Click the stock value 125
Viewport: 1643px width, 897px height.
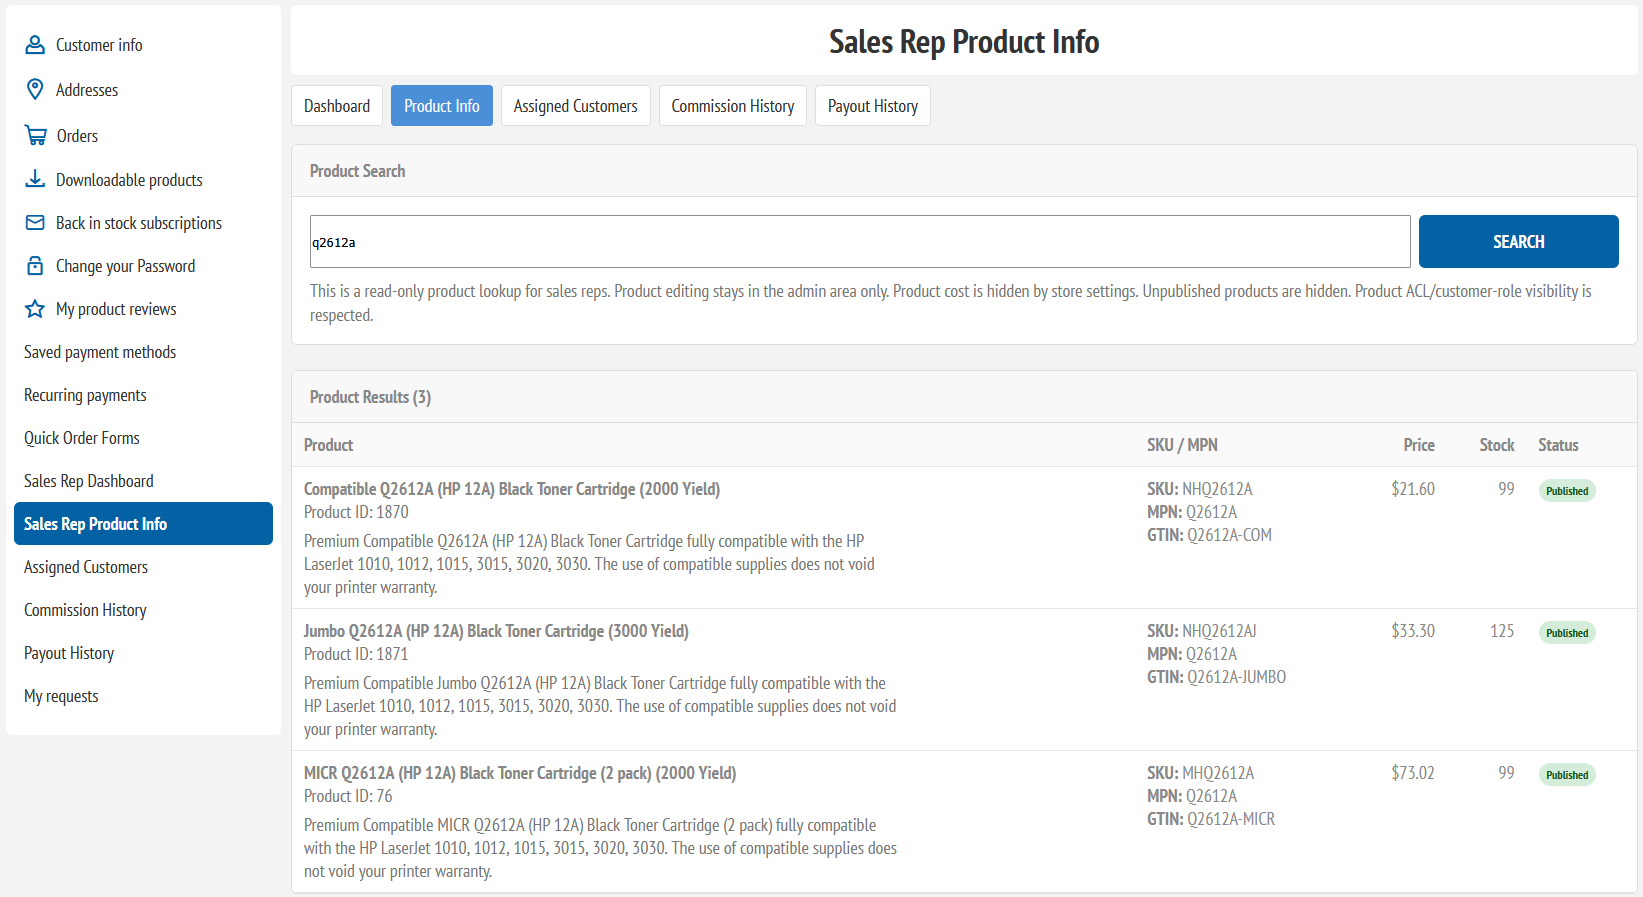point(1502,631)
